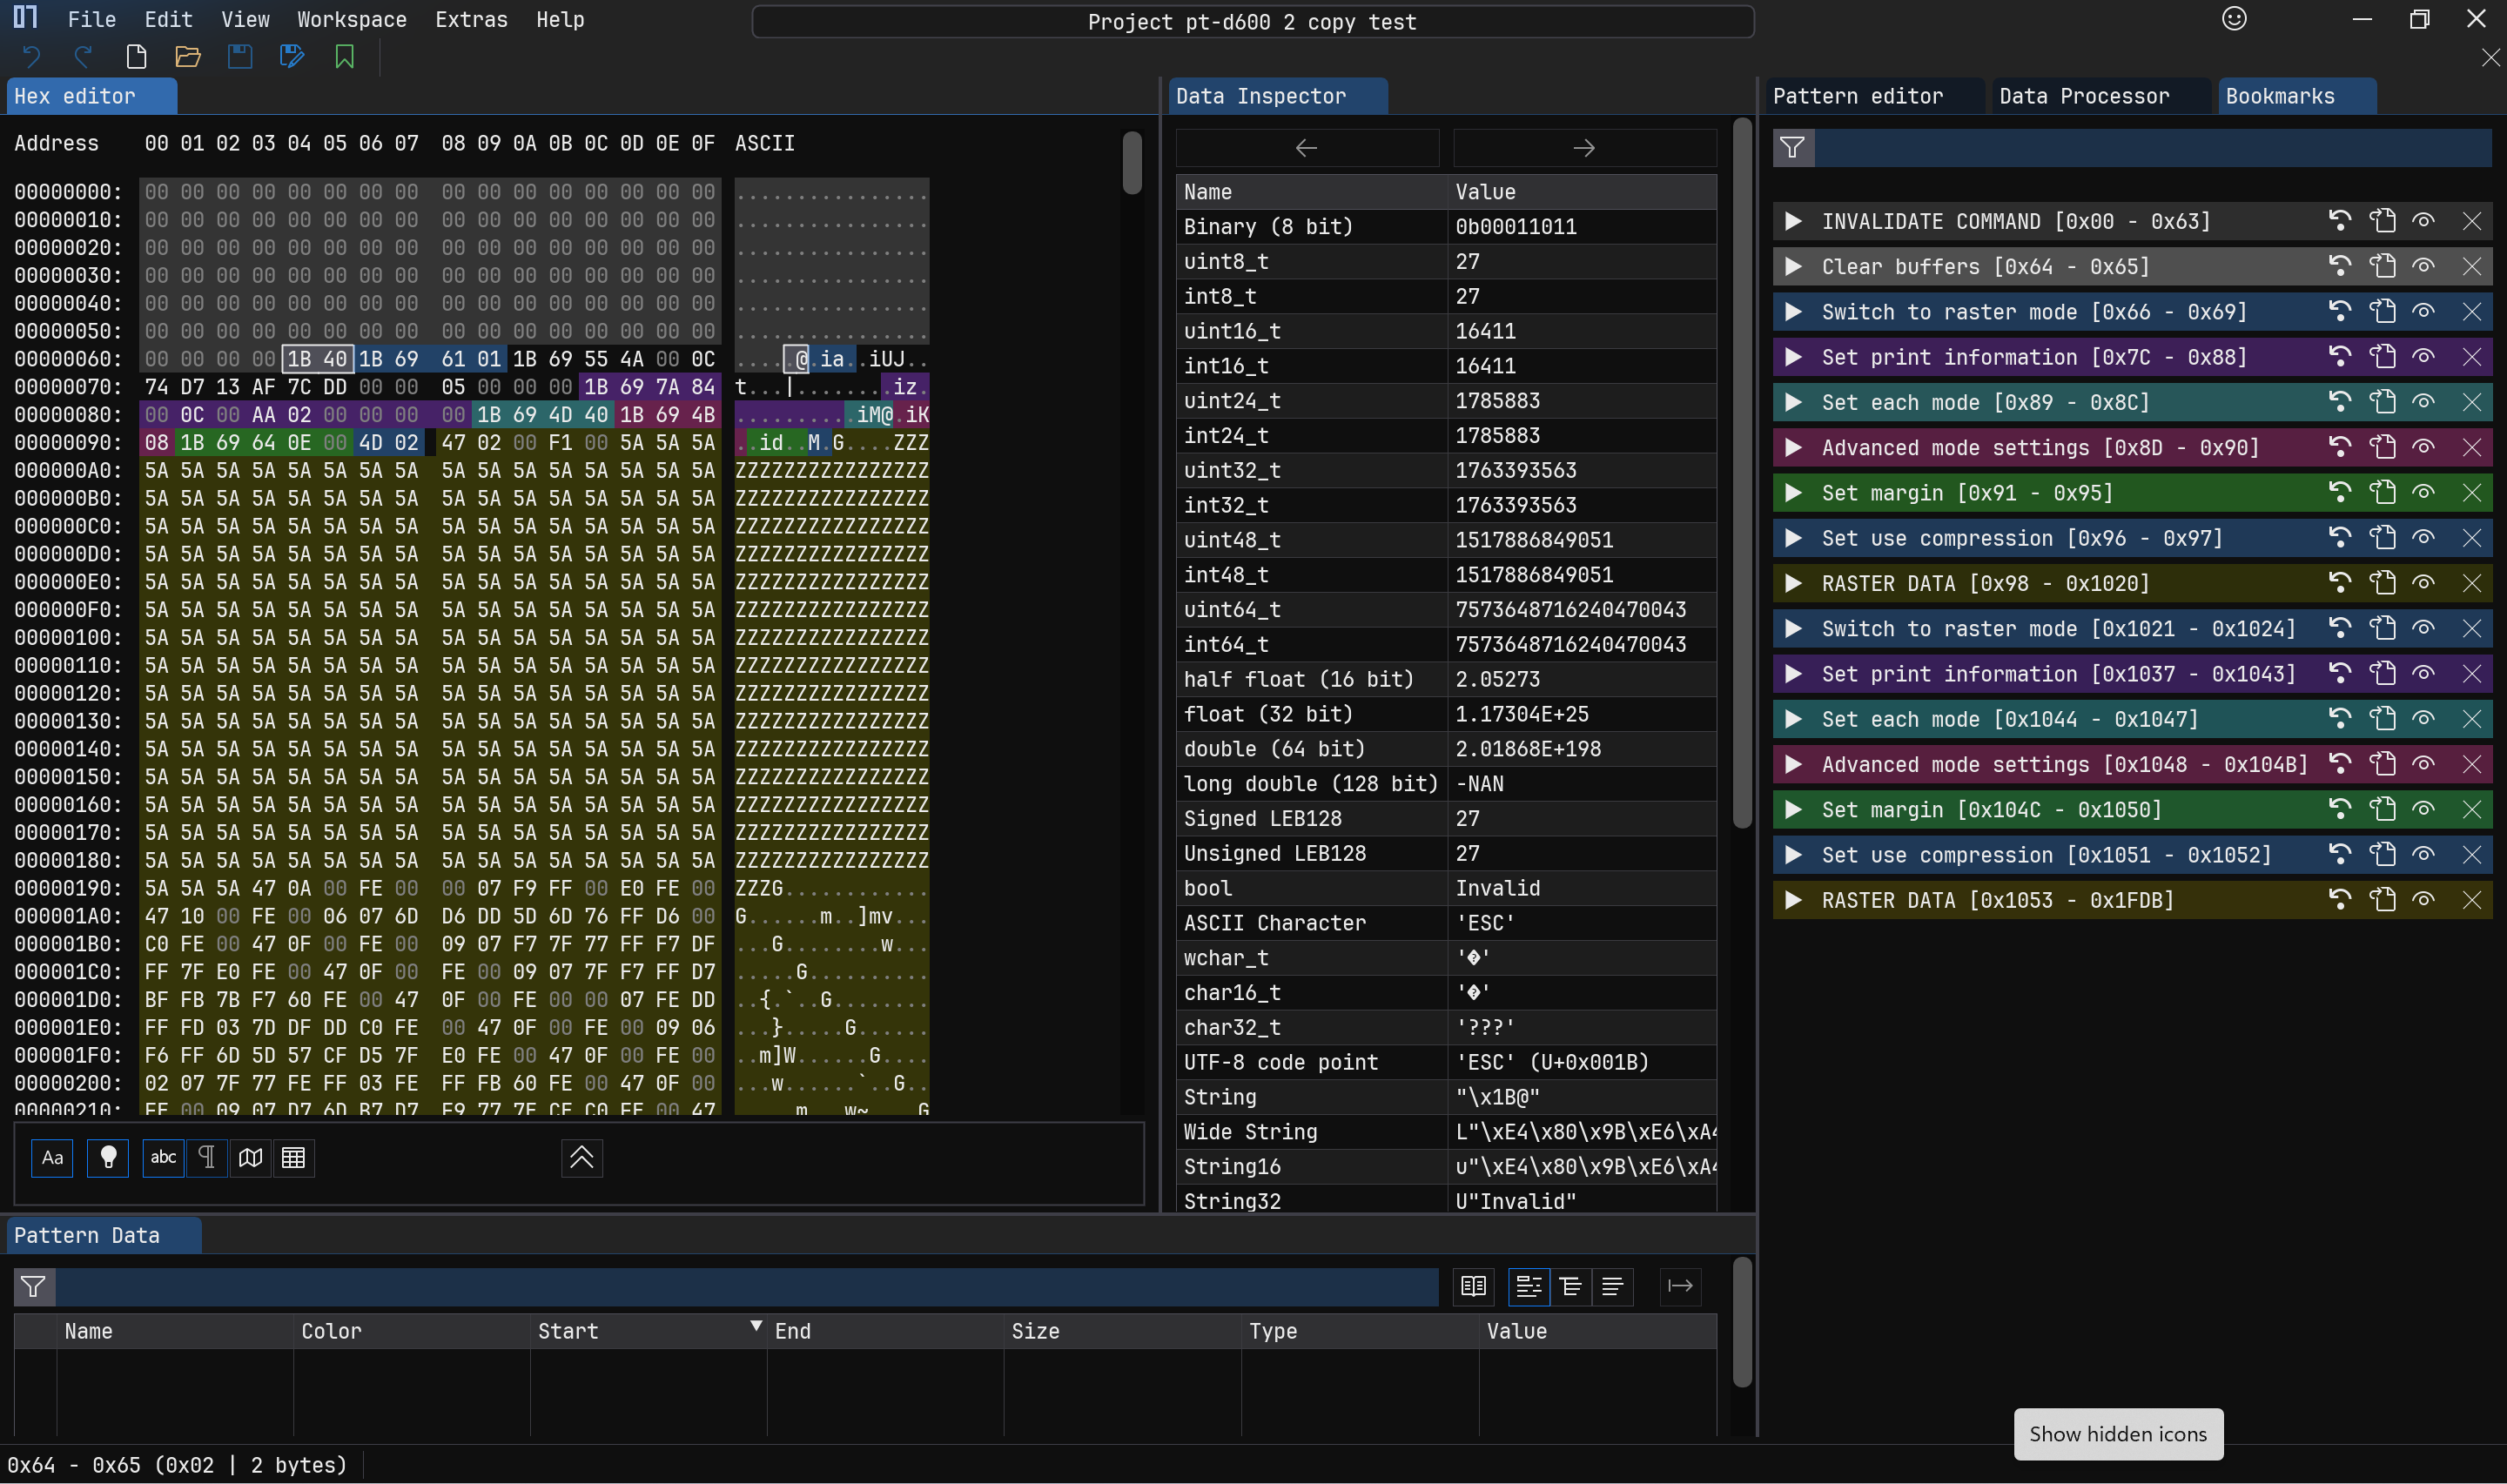The image size is (2507, 1484).
Task: Open the Extras menu
Action: coord(471,20)
